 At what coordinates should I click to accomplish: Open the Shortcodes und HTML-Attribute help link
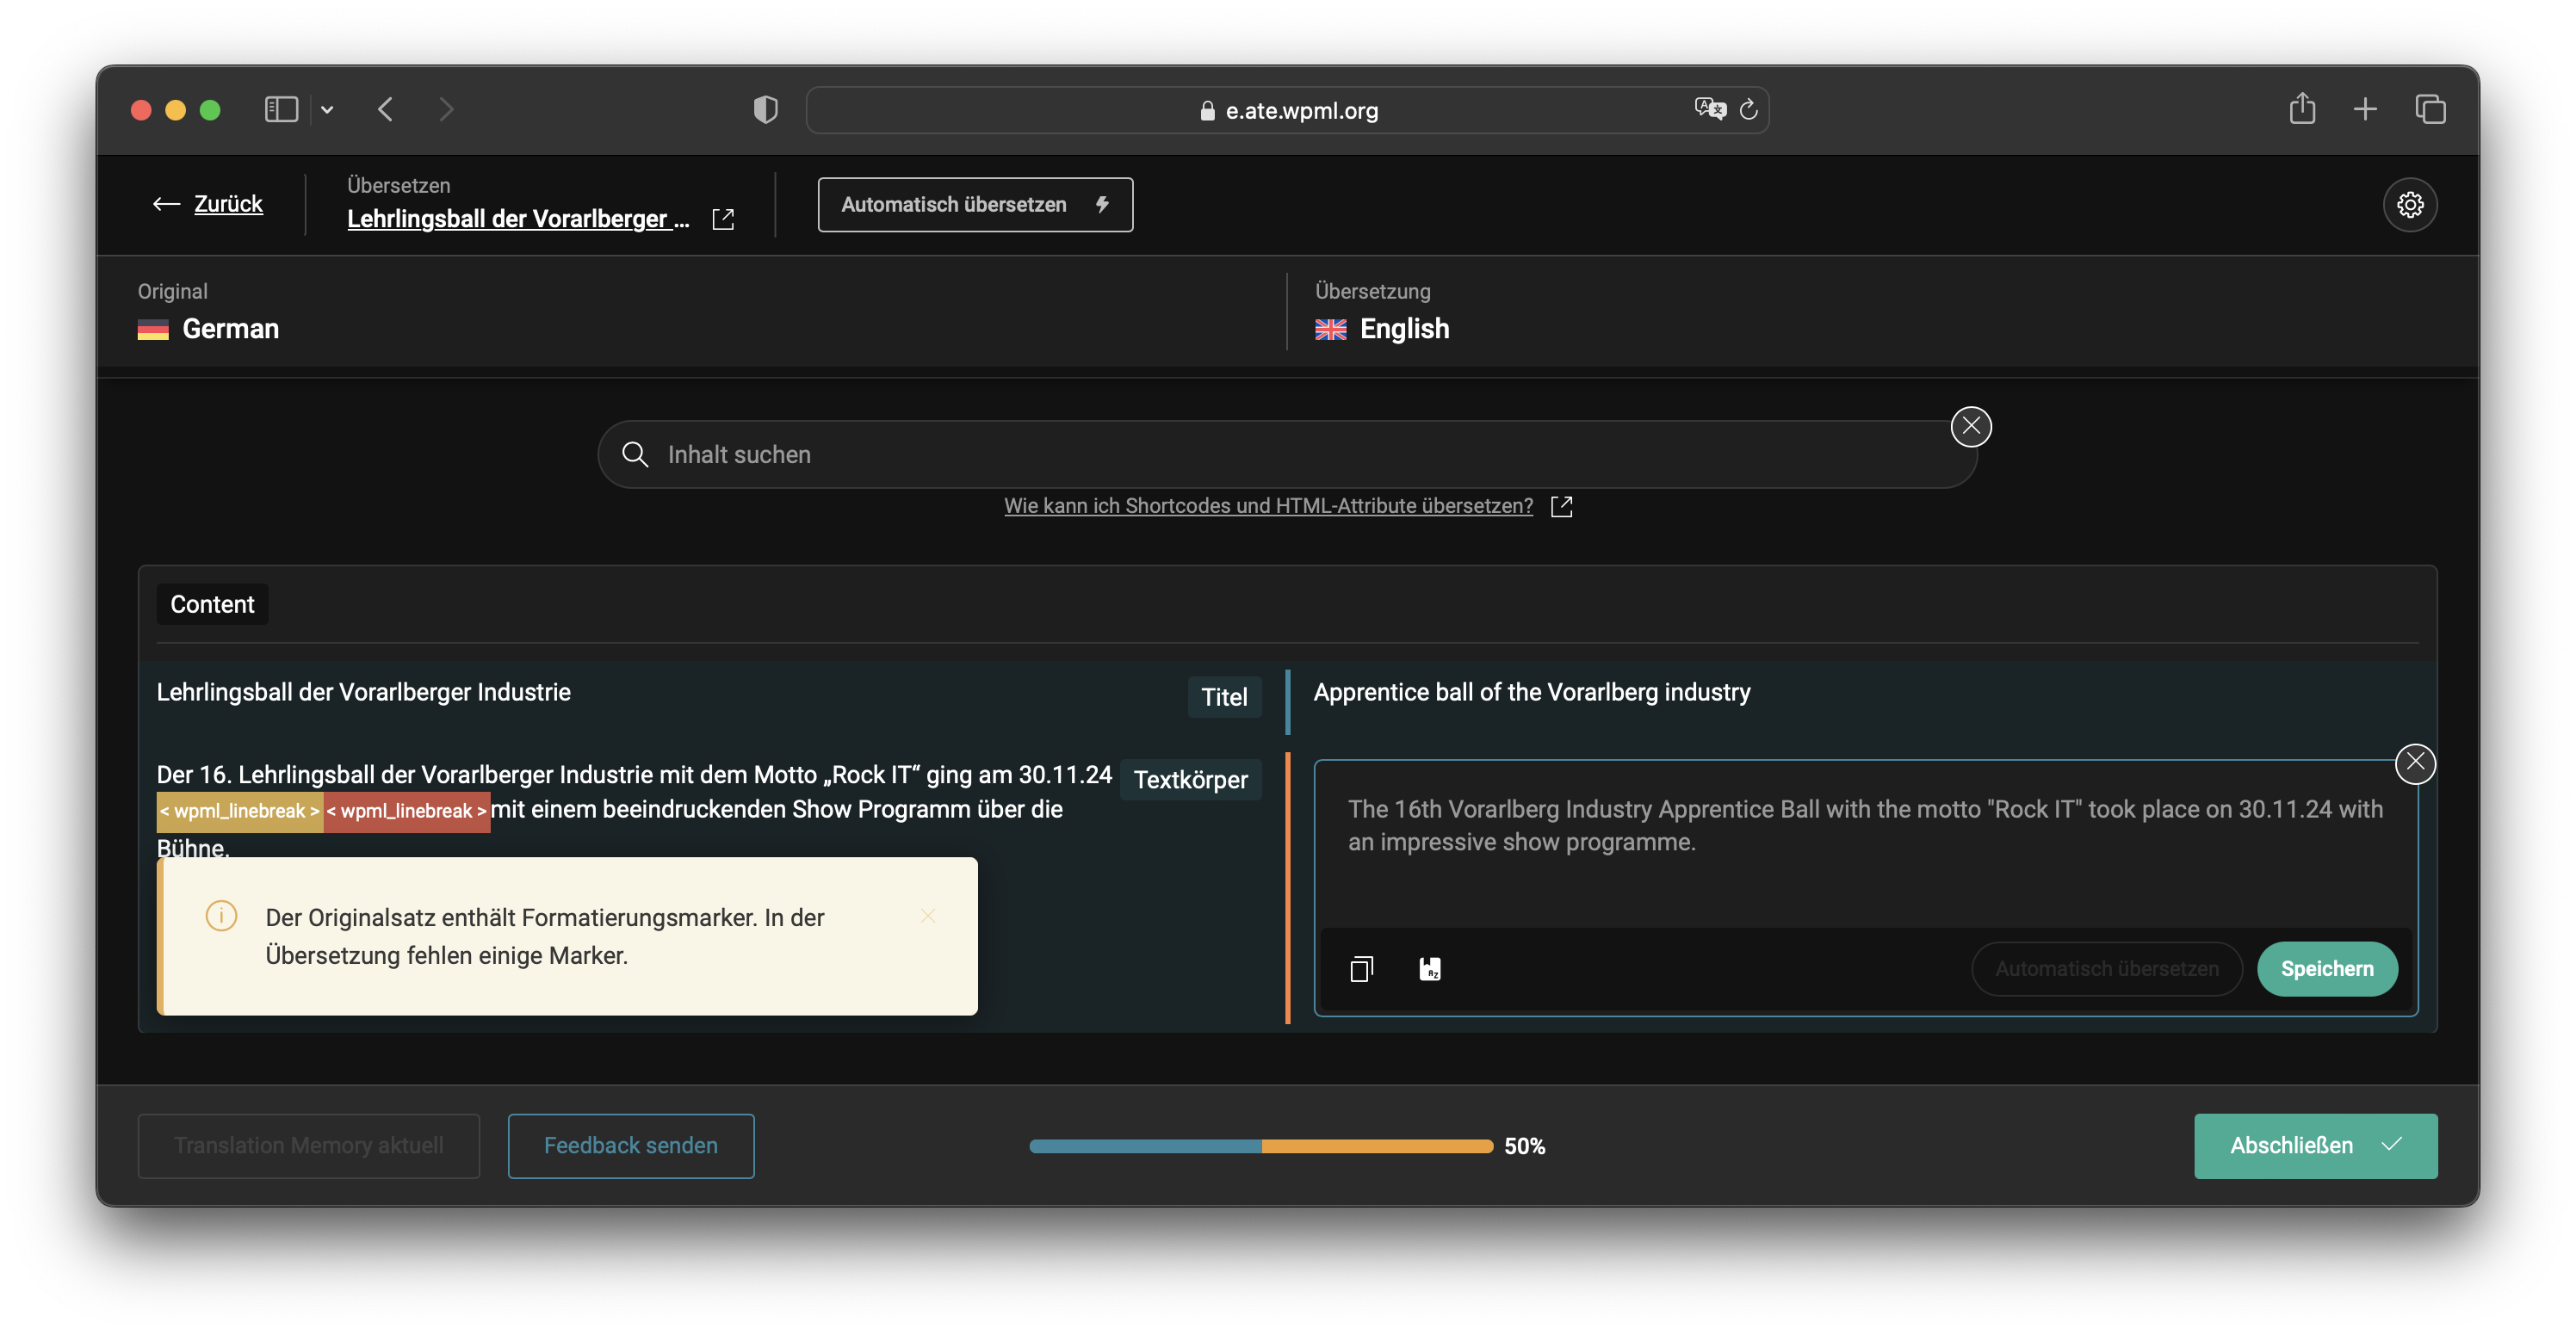pos(1268,506)
